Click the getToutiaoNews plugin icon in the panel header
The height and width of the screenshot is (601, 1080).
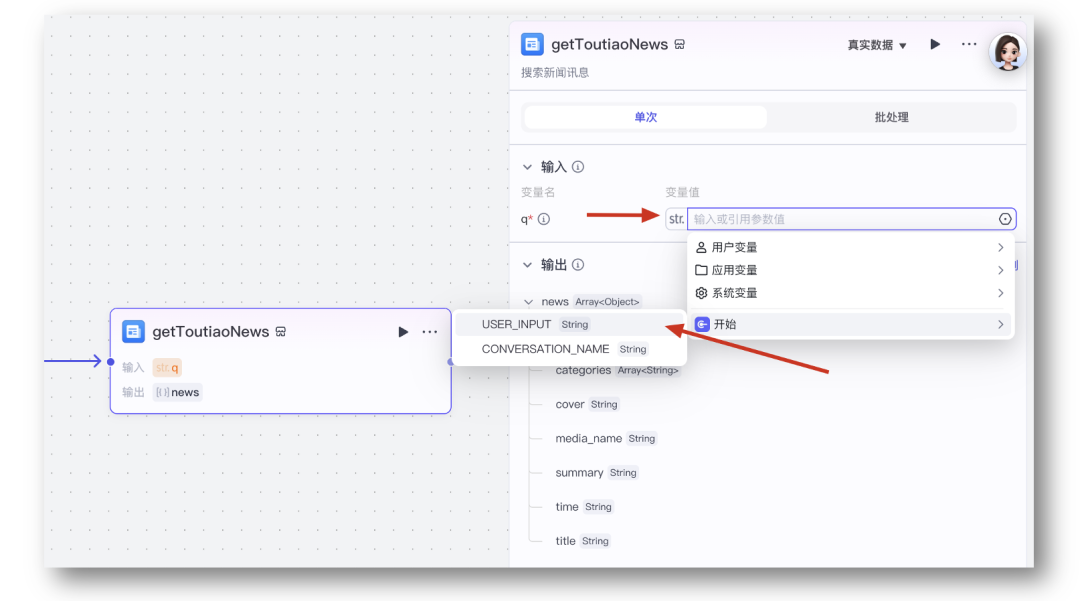tap(532, 45)
